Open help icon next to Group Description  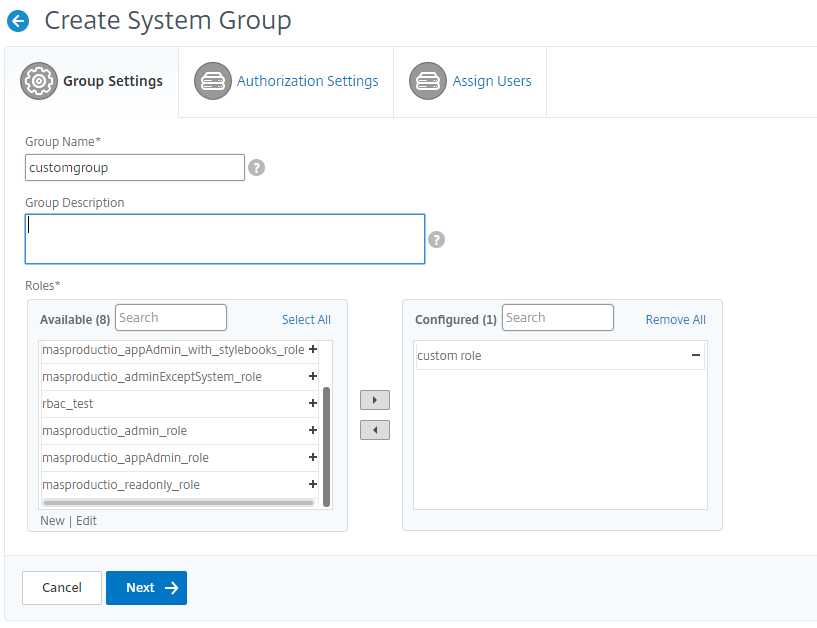437,240
